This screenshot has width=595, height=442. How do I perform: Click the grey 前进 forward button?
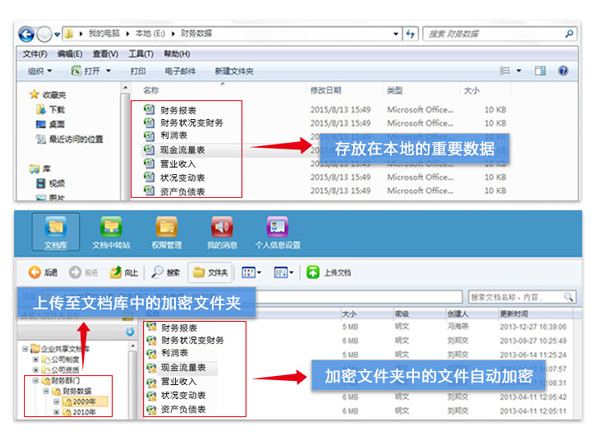[x=83, y=272]
